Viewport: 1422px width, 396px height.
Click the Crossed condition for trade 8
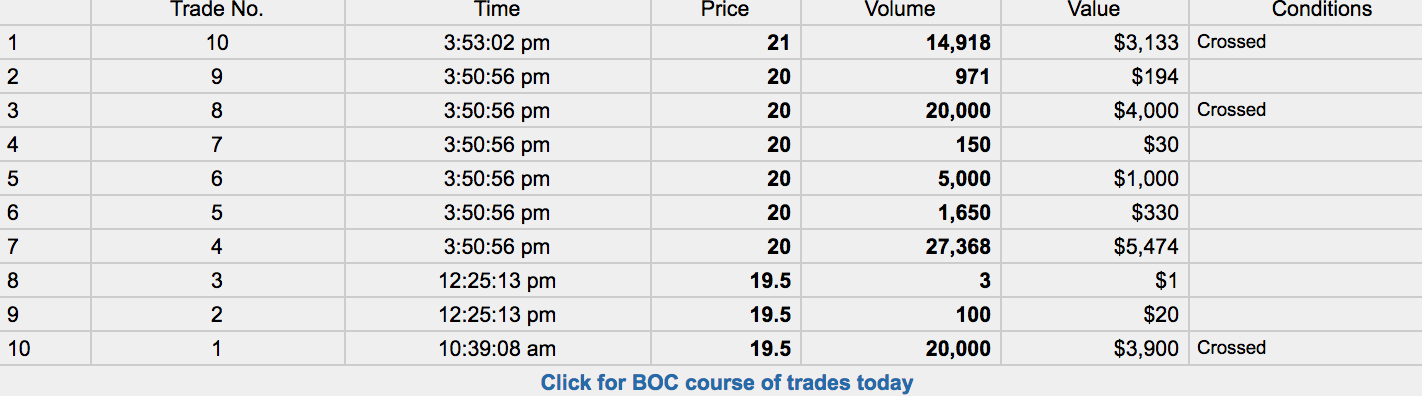tap(1231, 110)
